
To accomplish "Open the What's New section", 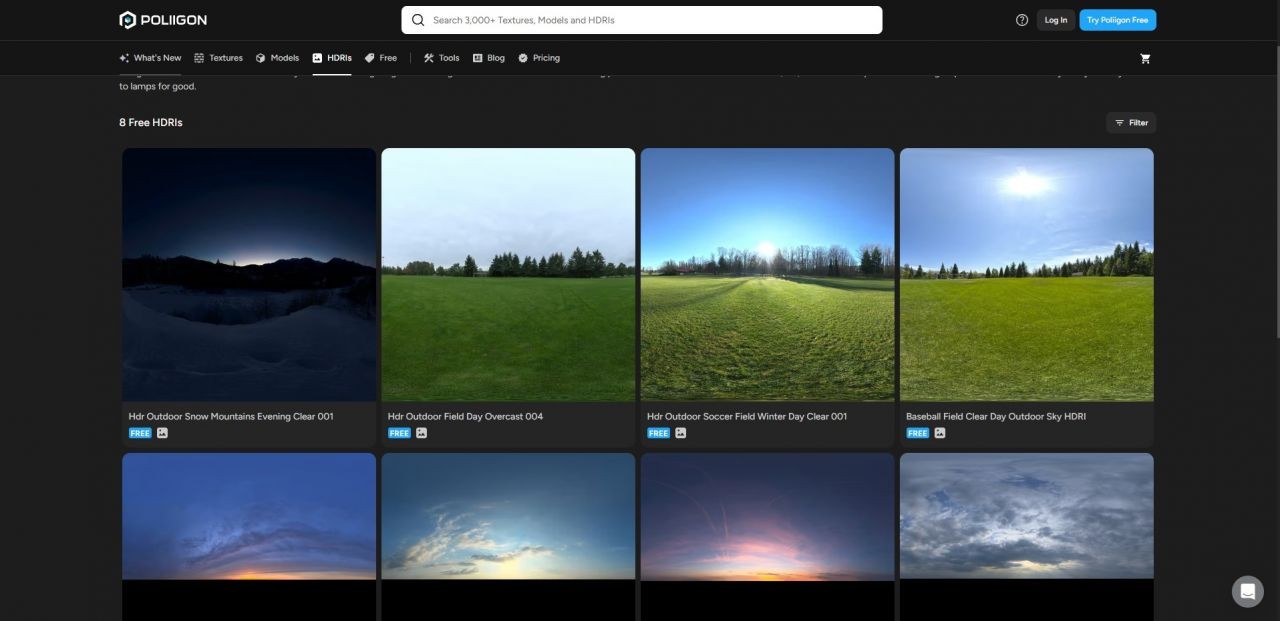I will 150,58.
